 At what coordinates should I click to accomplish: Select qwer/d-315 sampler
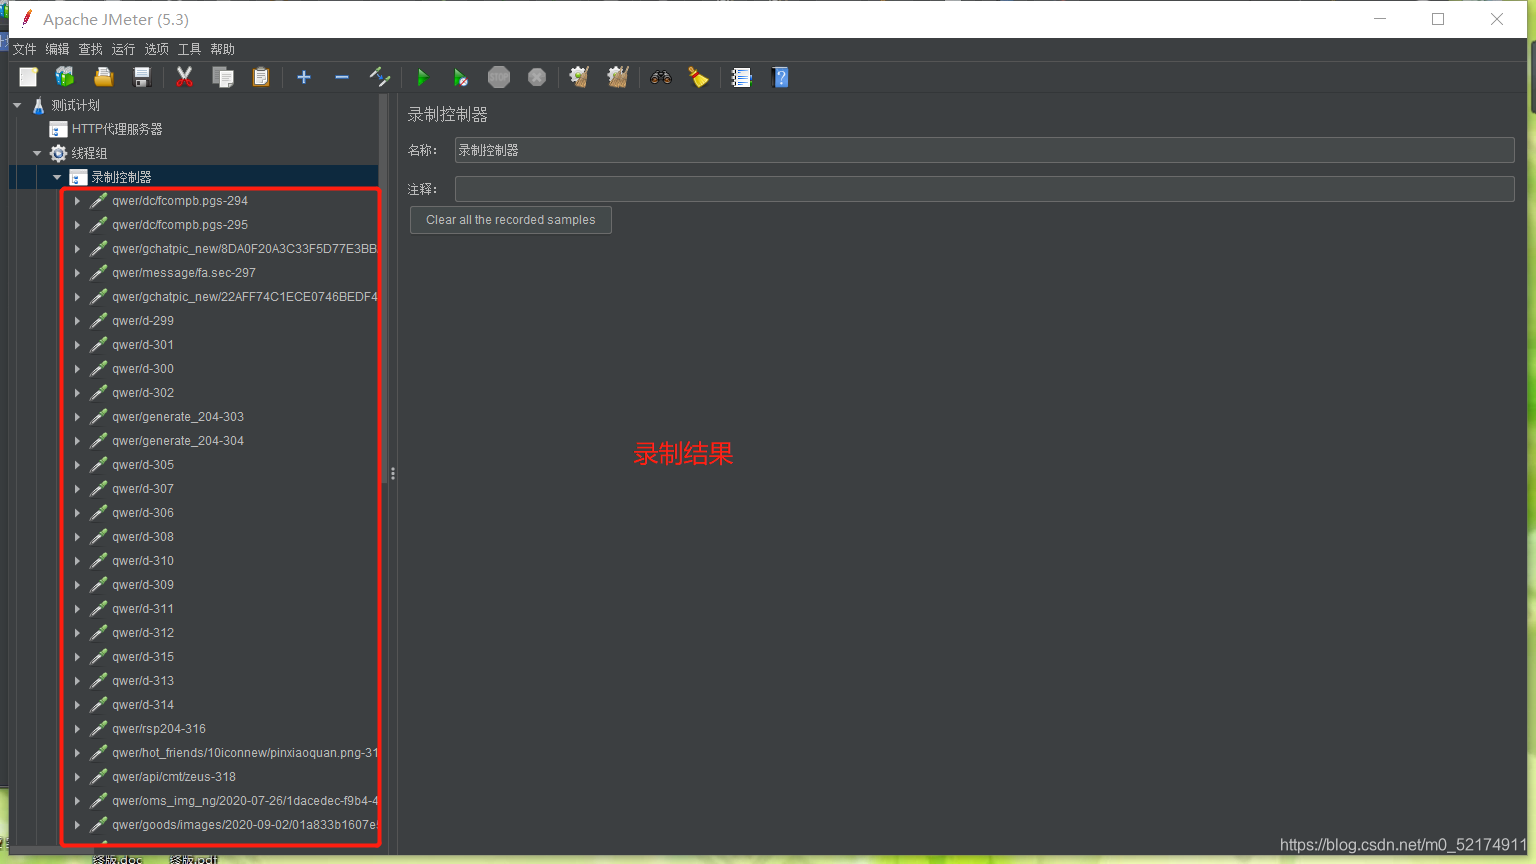(143, 657)
